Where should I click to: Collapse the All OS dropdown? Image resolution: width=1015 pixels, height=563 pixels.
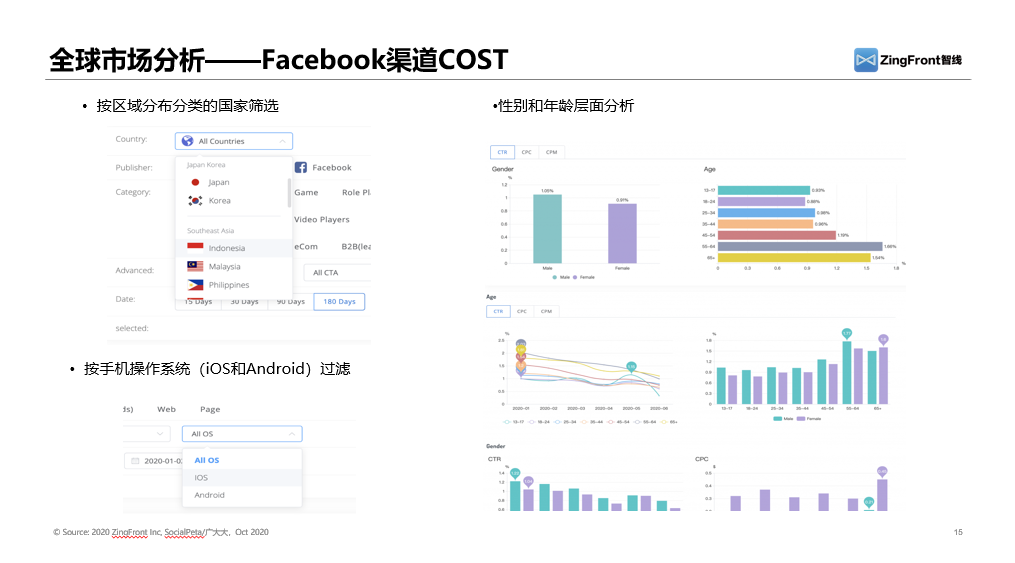point(291,434)
